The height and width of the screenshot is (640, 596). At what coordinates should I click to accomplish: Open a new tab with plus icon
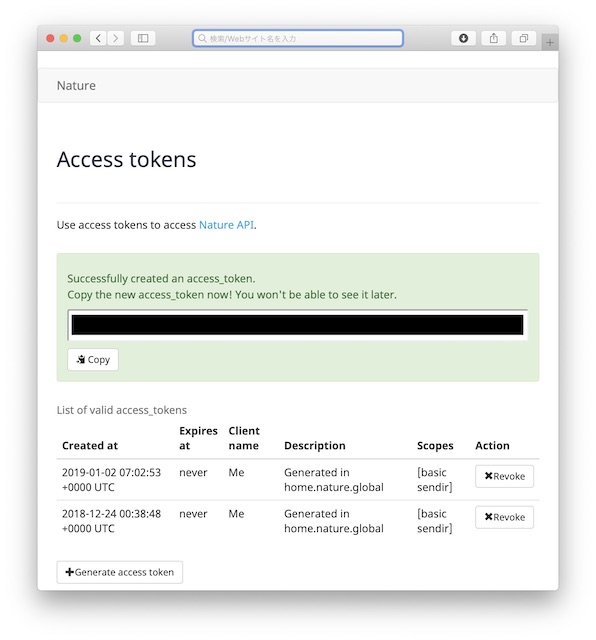tap(550, 42)
